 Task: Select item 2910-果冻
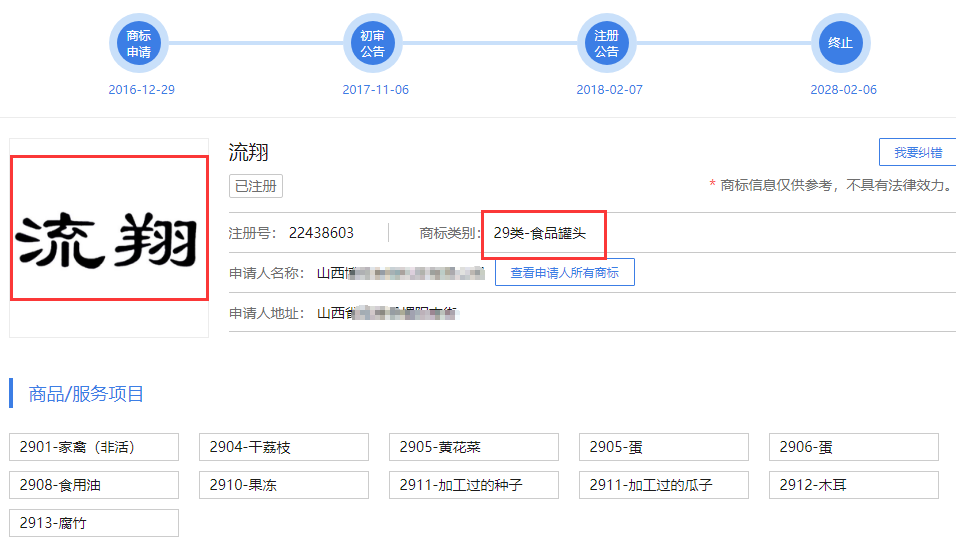284,485
